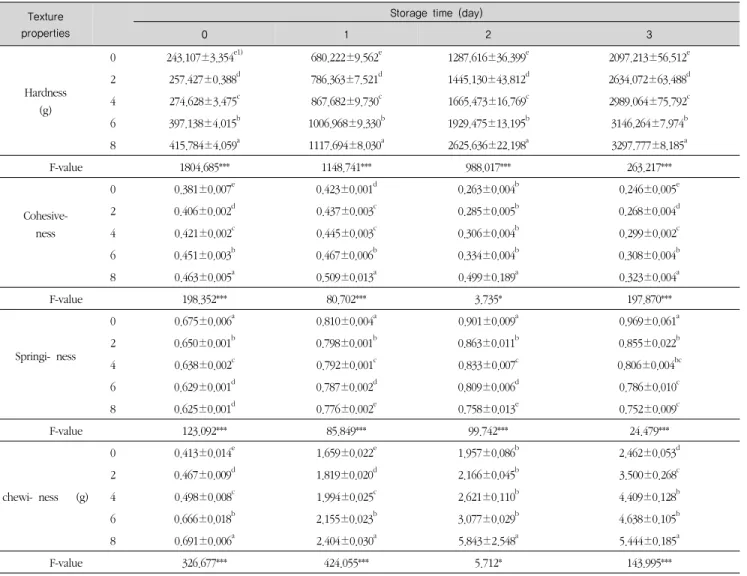Select chewiness value 1.659±0.022

coord(346,453)
